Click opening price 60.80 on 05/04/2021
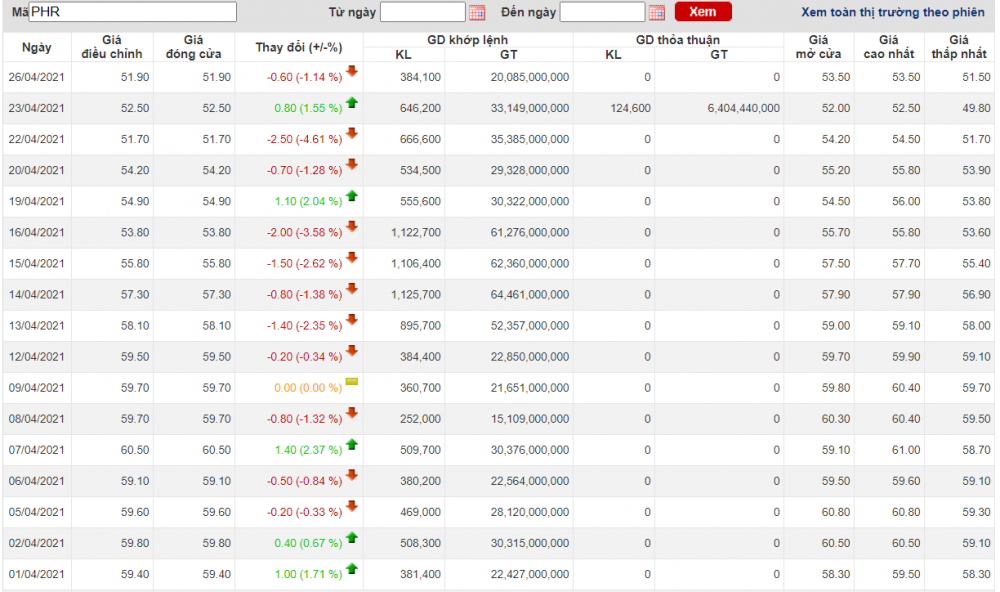Viewport: 1000px width, 592px height. [836, 512]
